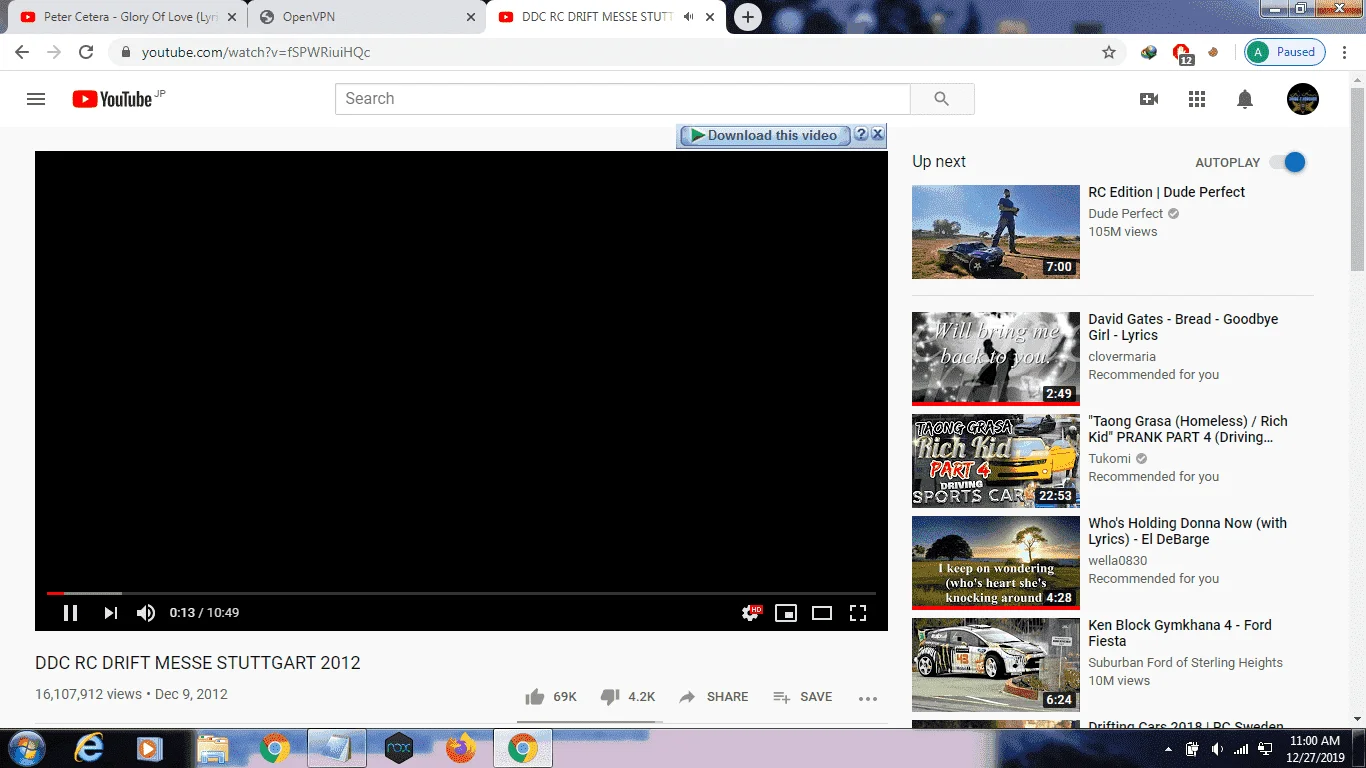The width and height of the screenshot is (1366, 768).
Task: Close the OpenVPN tab
Action: [x=471, y=17]
